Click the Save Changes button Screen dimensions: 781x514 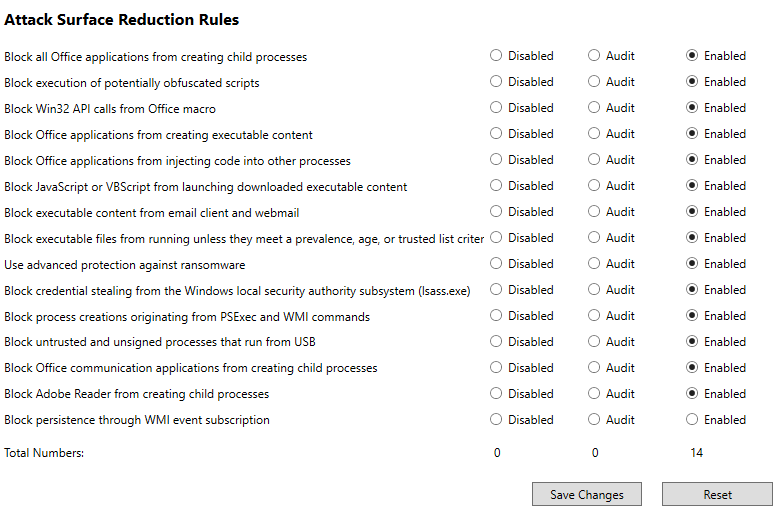pyautogui.click(x=587, y=494)
